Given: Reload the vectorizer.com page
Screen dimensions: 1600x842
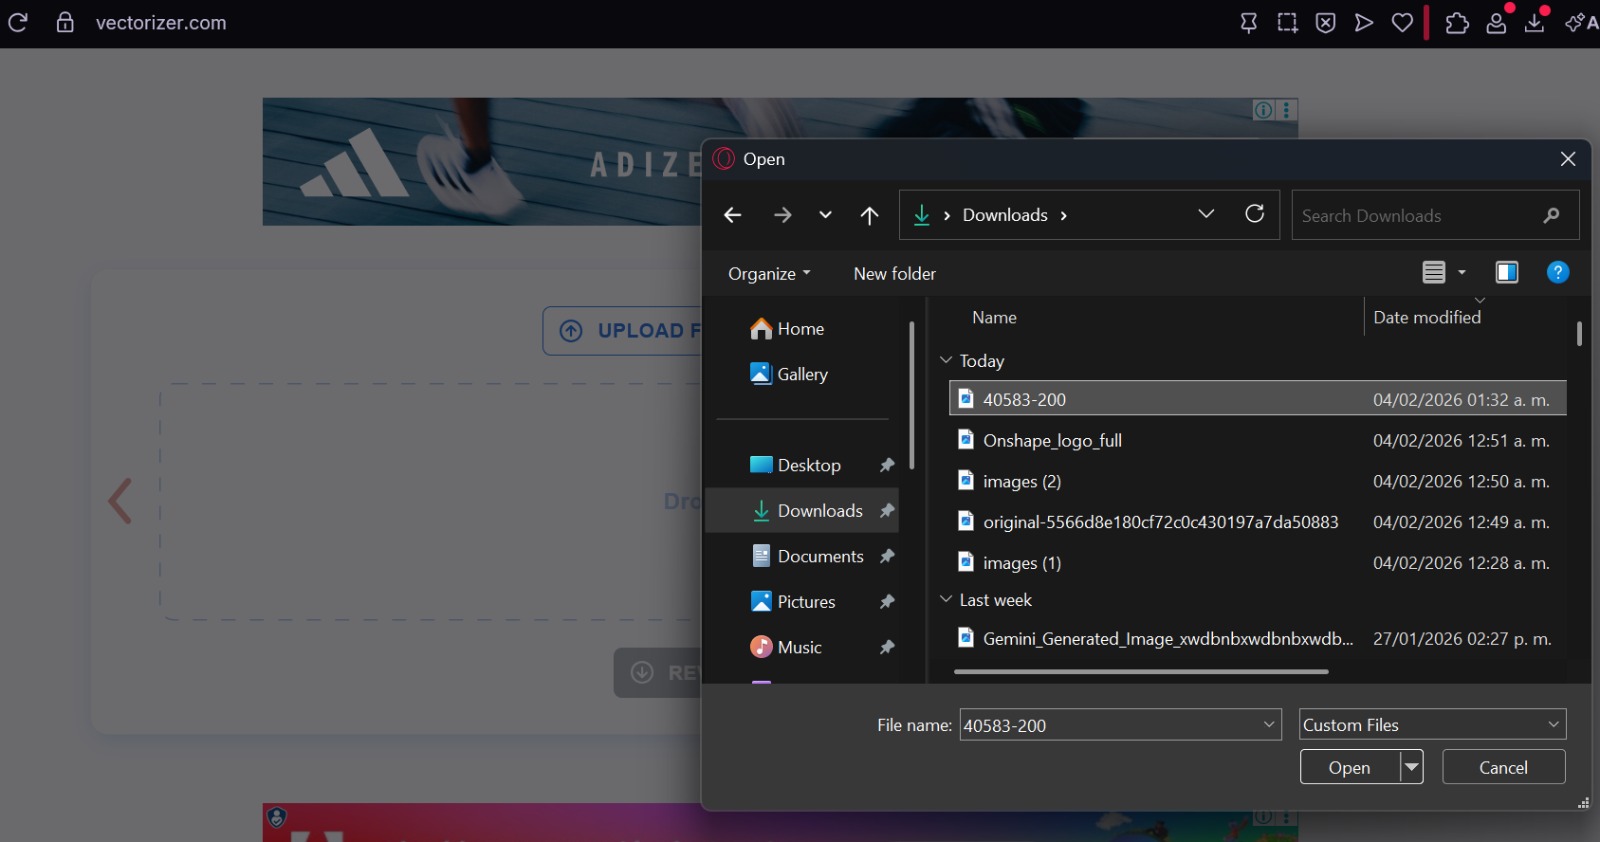Looking at the screenshot, I should click(17, 22).
